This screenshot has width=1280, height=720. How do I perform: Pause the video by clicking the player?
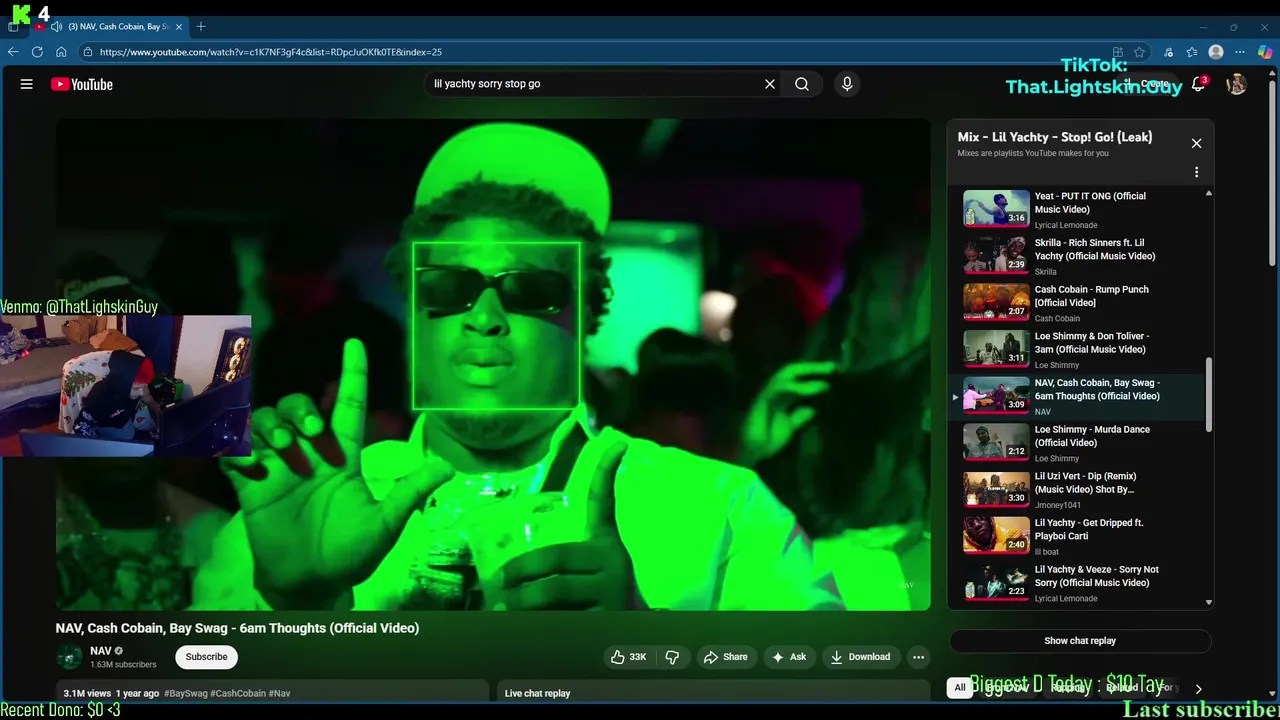click(x=493, y=364)
